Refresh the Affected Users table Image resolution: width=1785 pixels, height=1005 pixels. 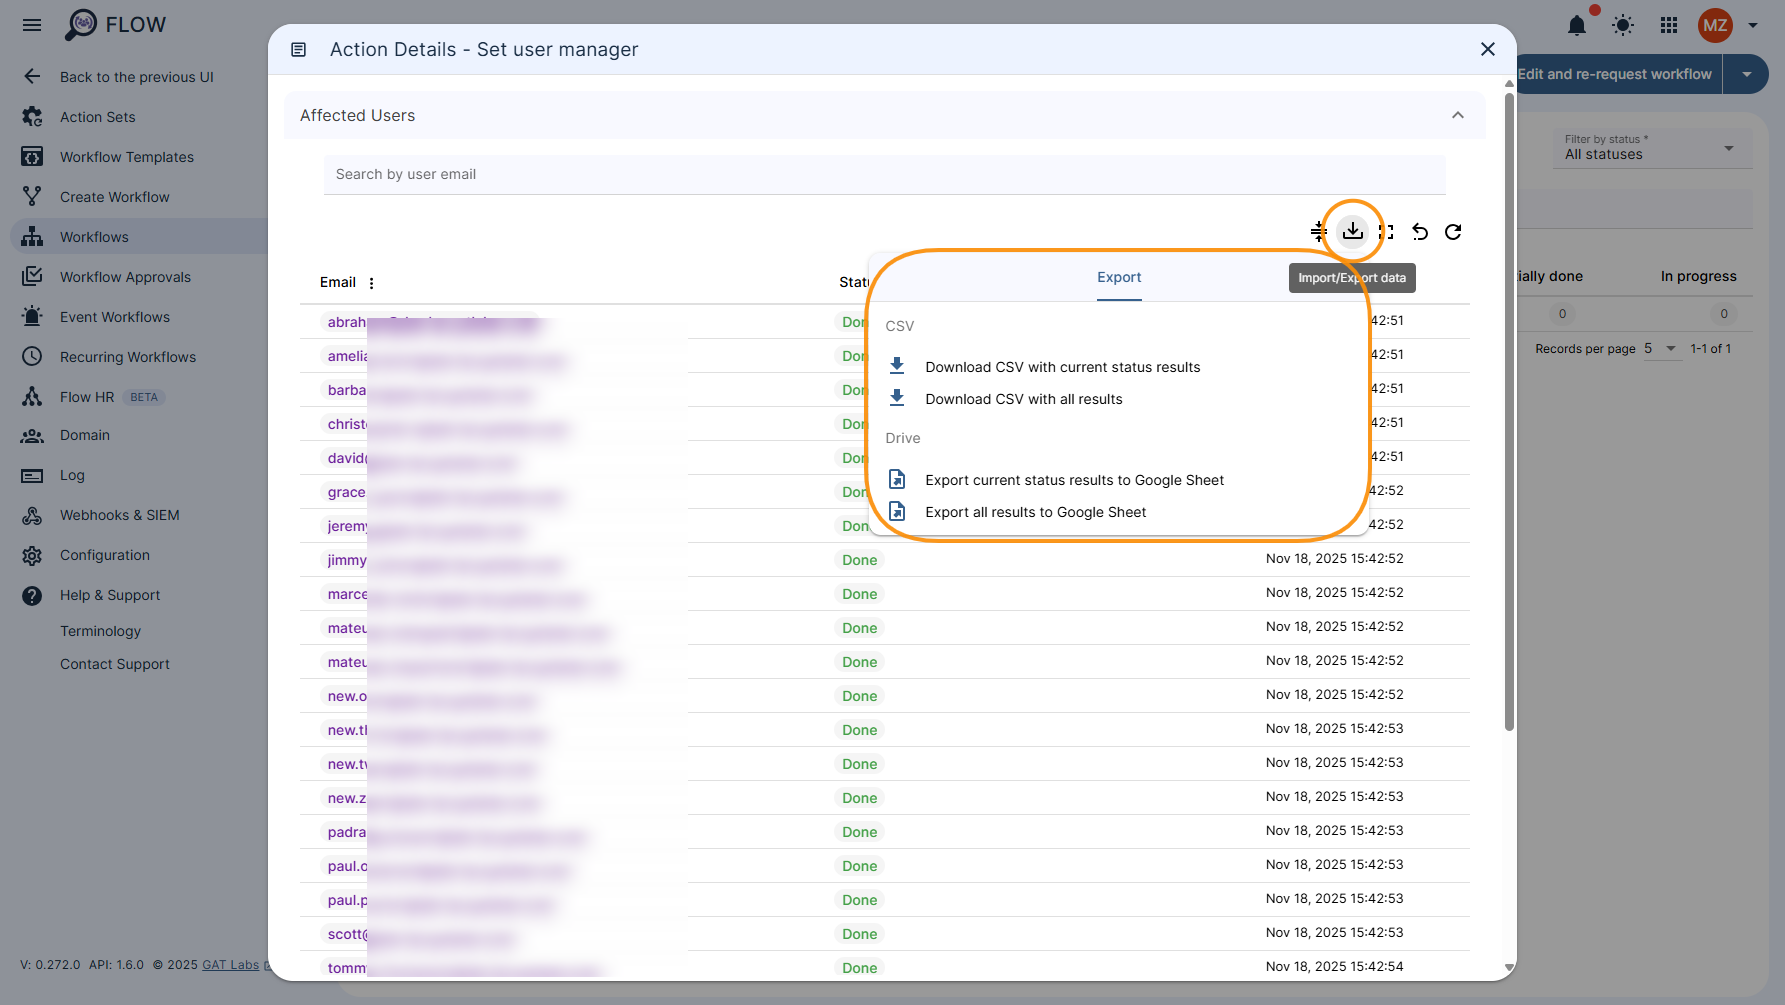tap(1453, 231)
